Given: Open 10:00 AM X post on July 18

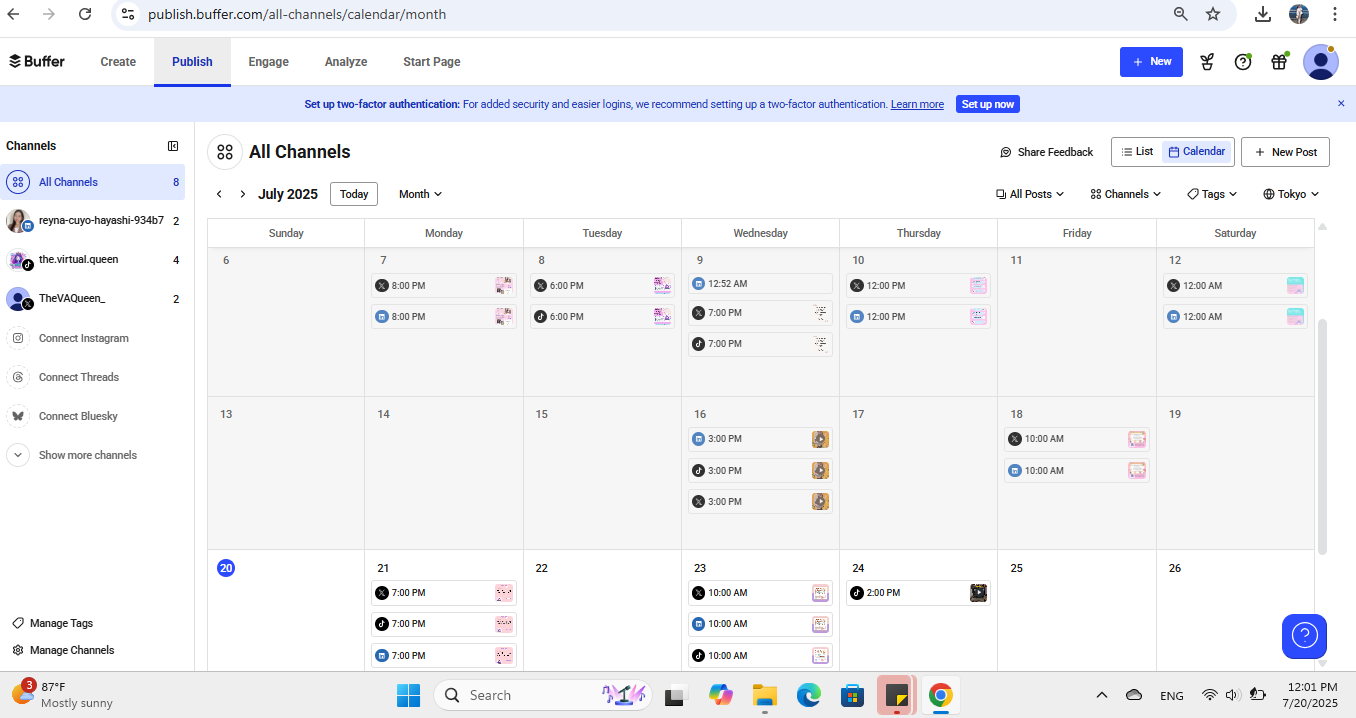Looking at the screenshot, I should pyautogui.click(x=1077, y=439).
